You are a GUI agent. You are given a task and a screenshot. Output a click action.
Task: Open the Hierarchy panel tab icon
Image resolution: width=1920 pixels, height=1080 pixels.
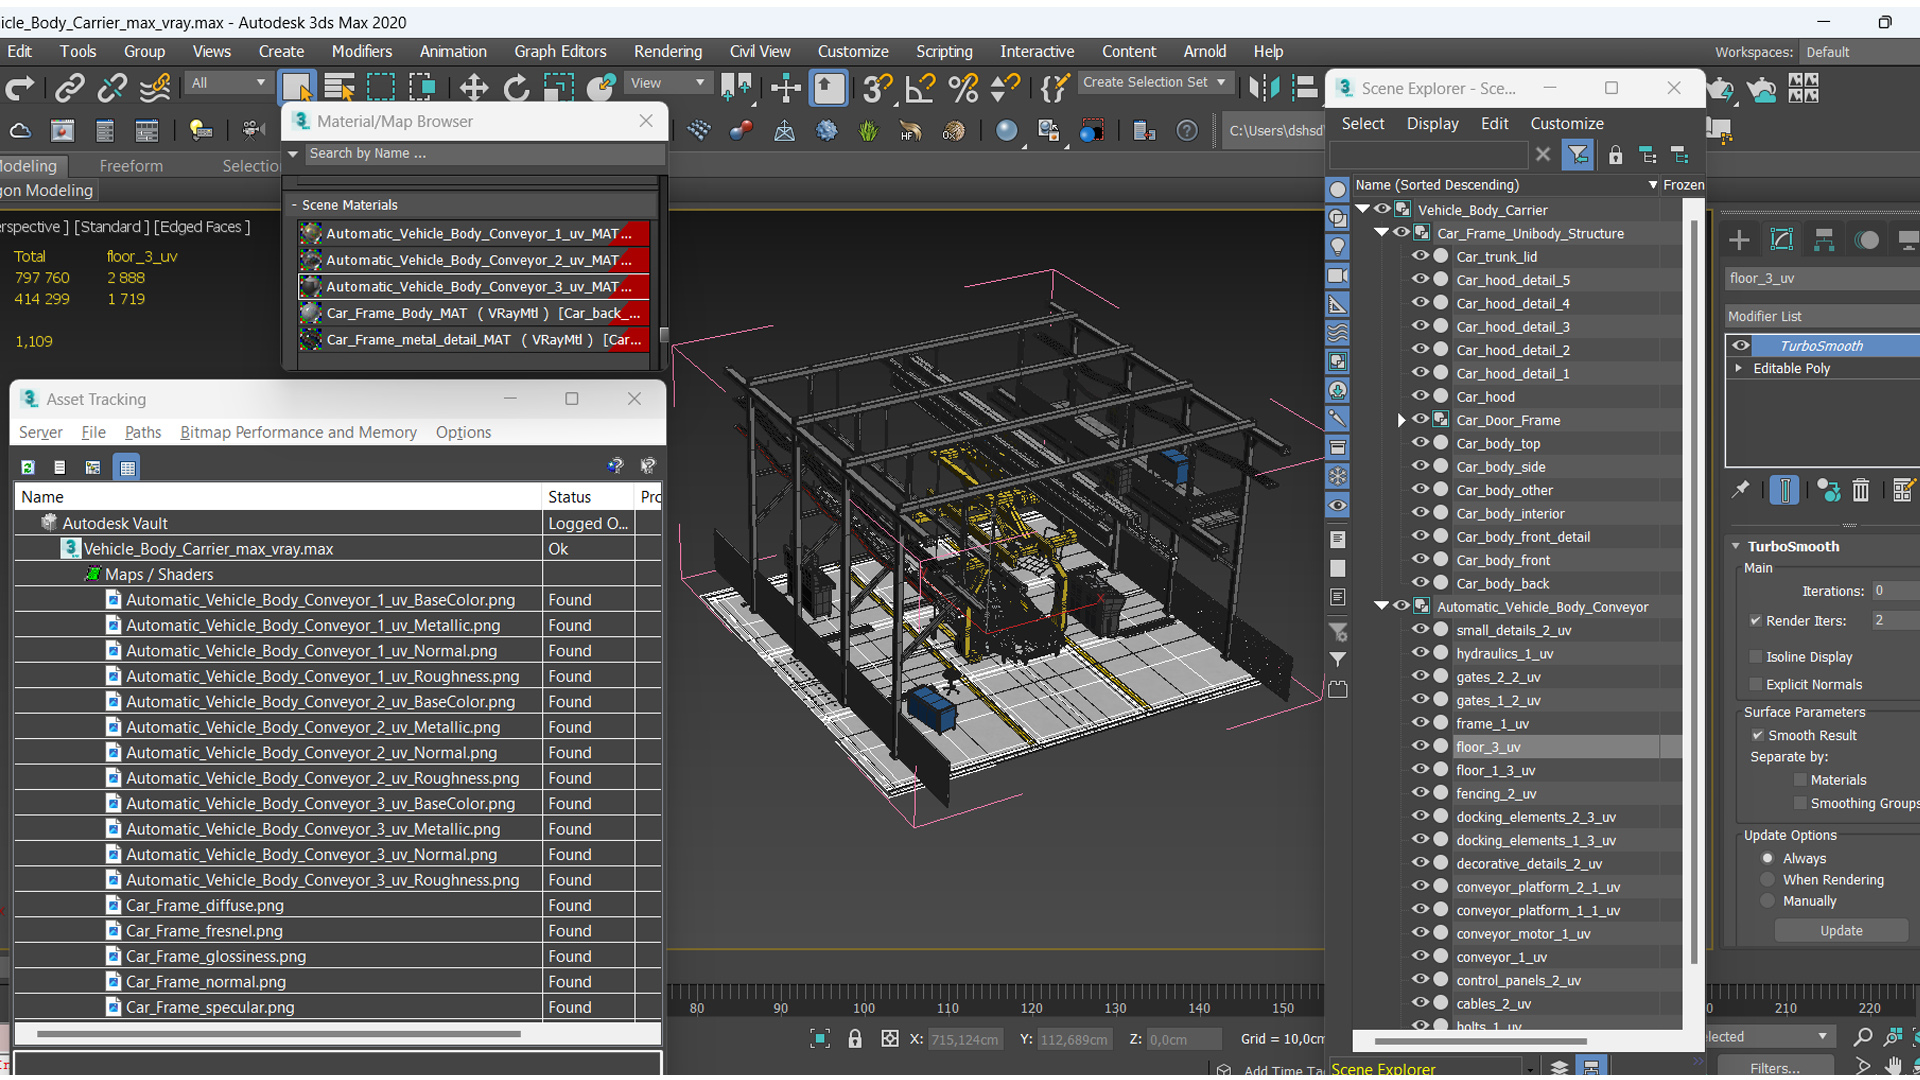(1824, 240)
